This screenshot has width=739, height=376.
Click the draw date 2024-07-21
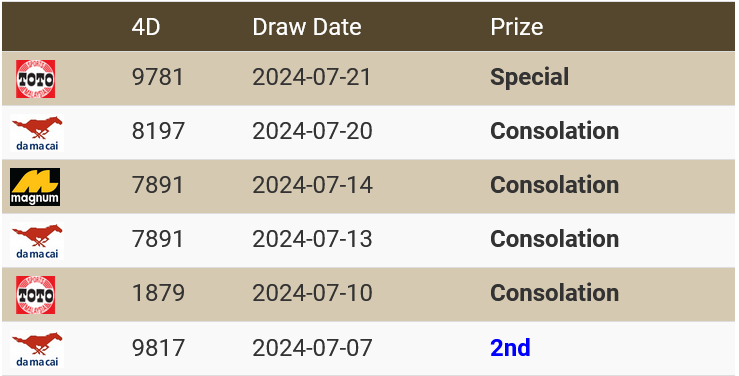pos(312,77)
